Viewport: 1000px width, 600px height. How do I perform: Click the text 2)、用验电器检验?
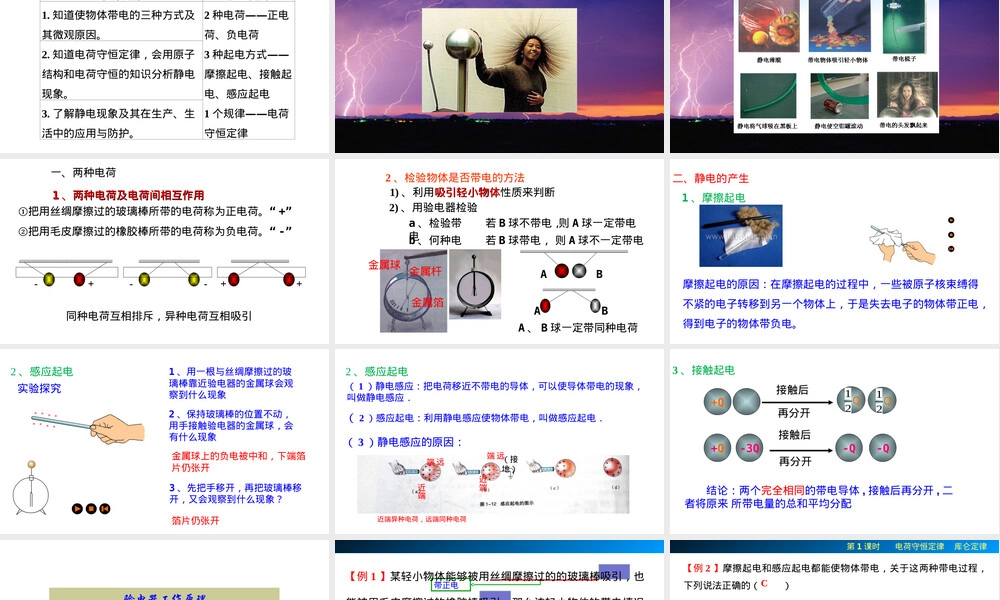[x=433, y=207]
